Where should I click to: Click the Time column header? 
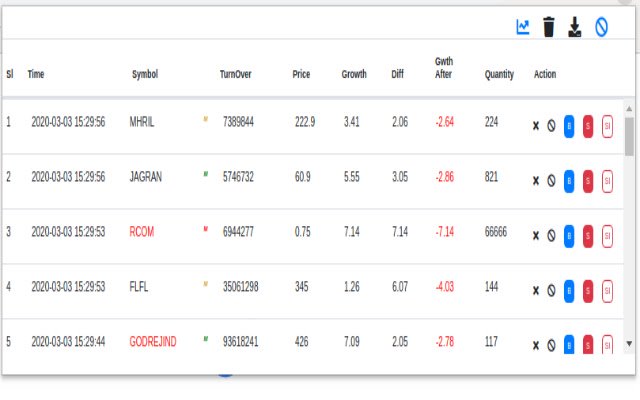click(x=36, y=74)
